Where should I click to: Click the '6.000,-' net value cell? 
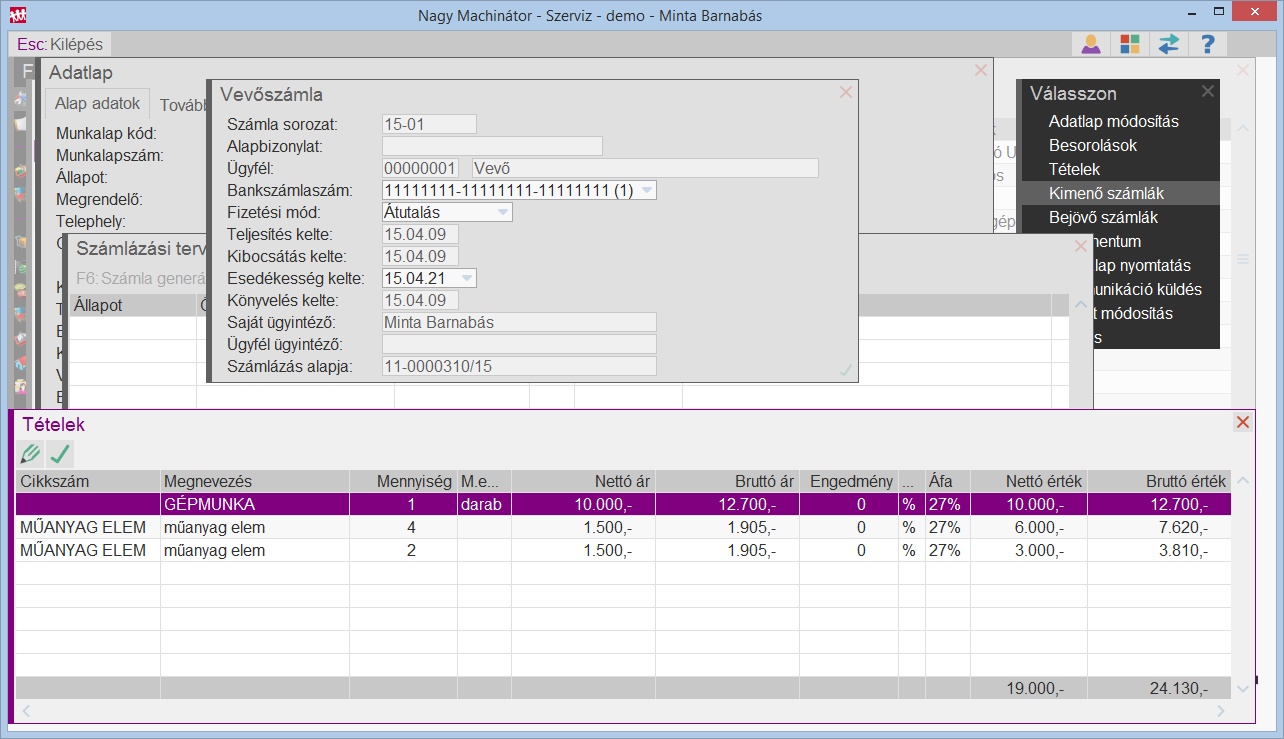(1029, 527)
